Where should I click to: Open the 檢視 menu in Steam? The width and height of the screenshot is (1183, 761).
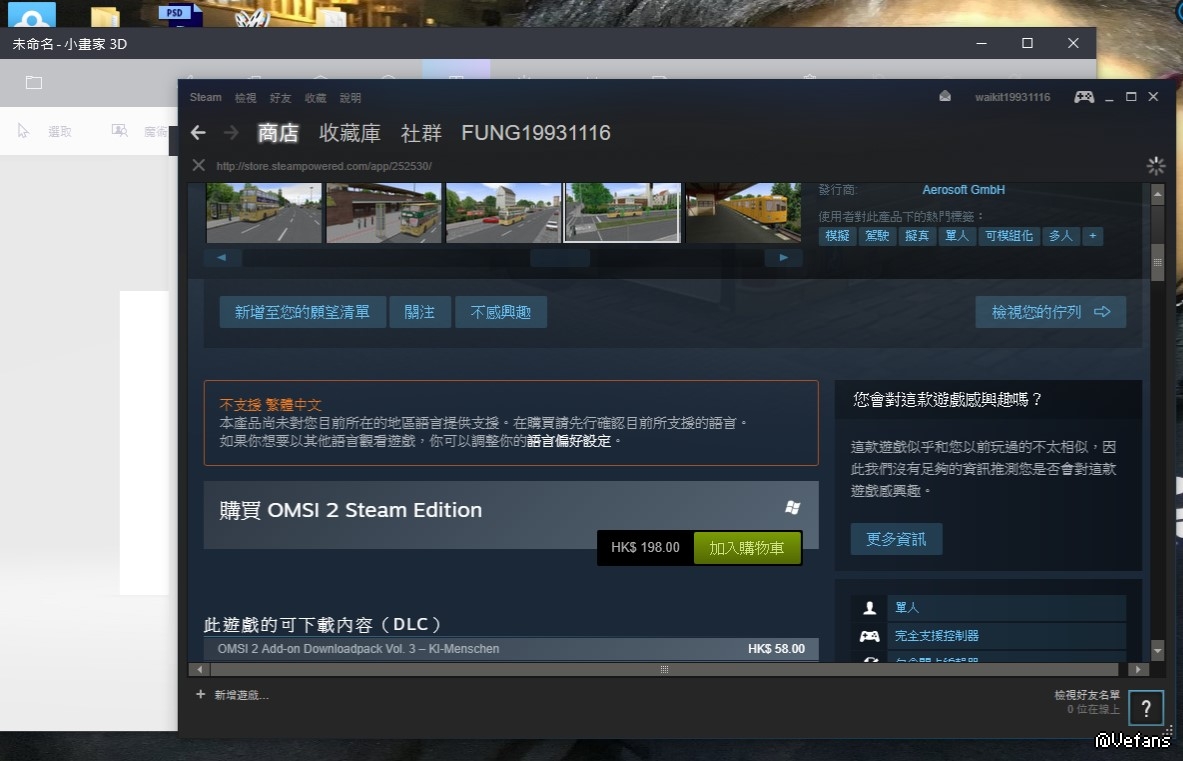click(245, 98)
